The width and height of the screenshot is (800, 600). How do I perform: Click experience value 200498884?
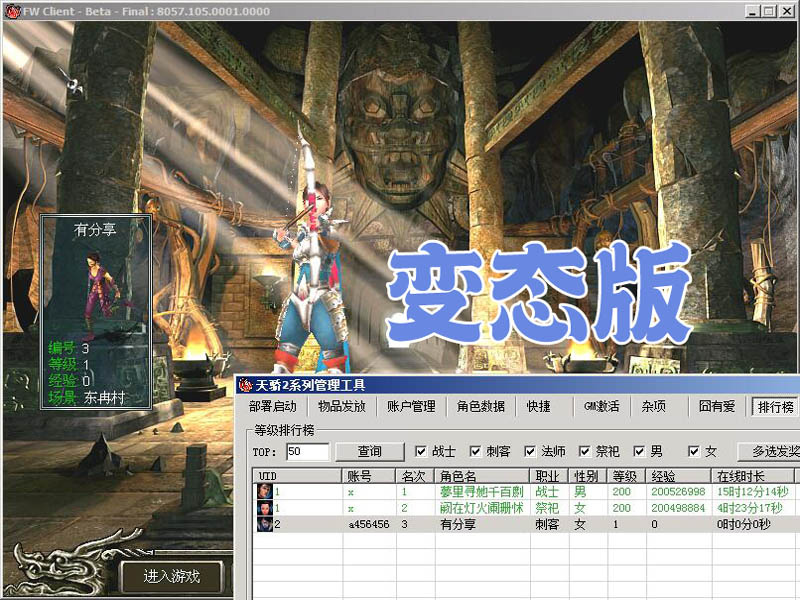678,508
